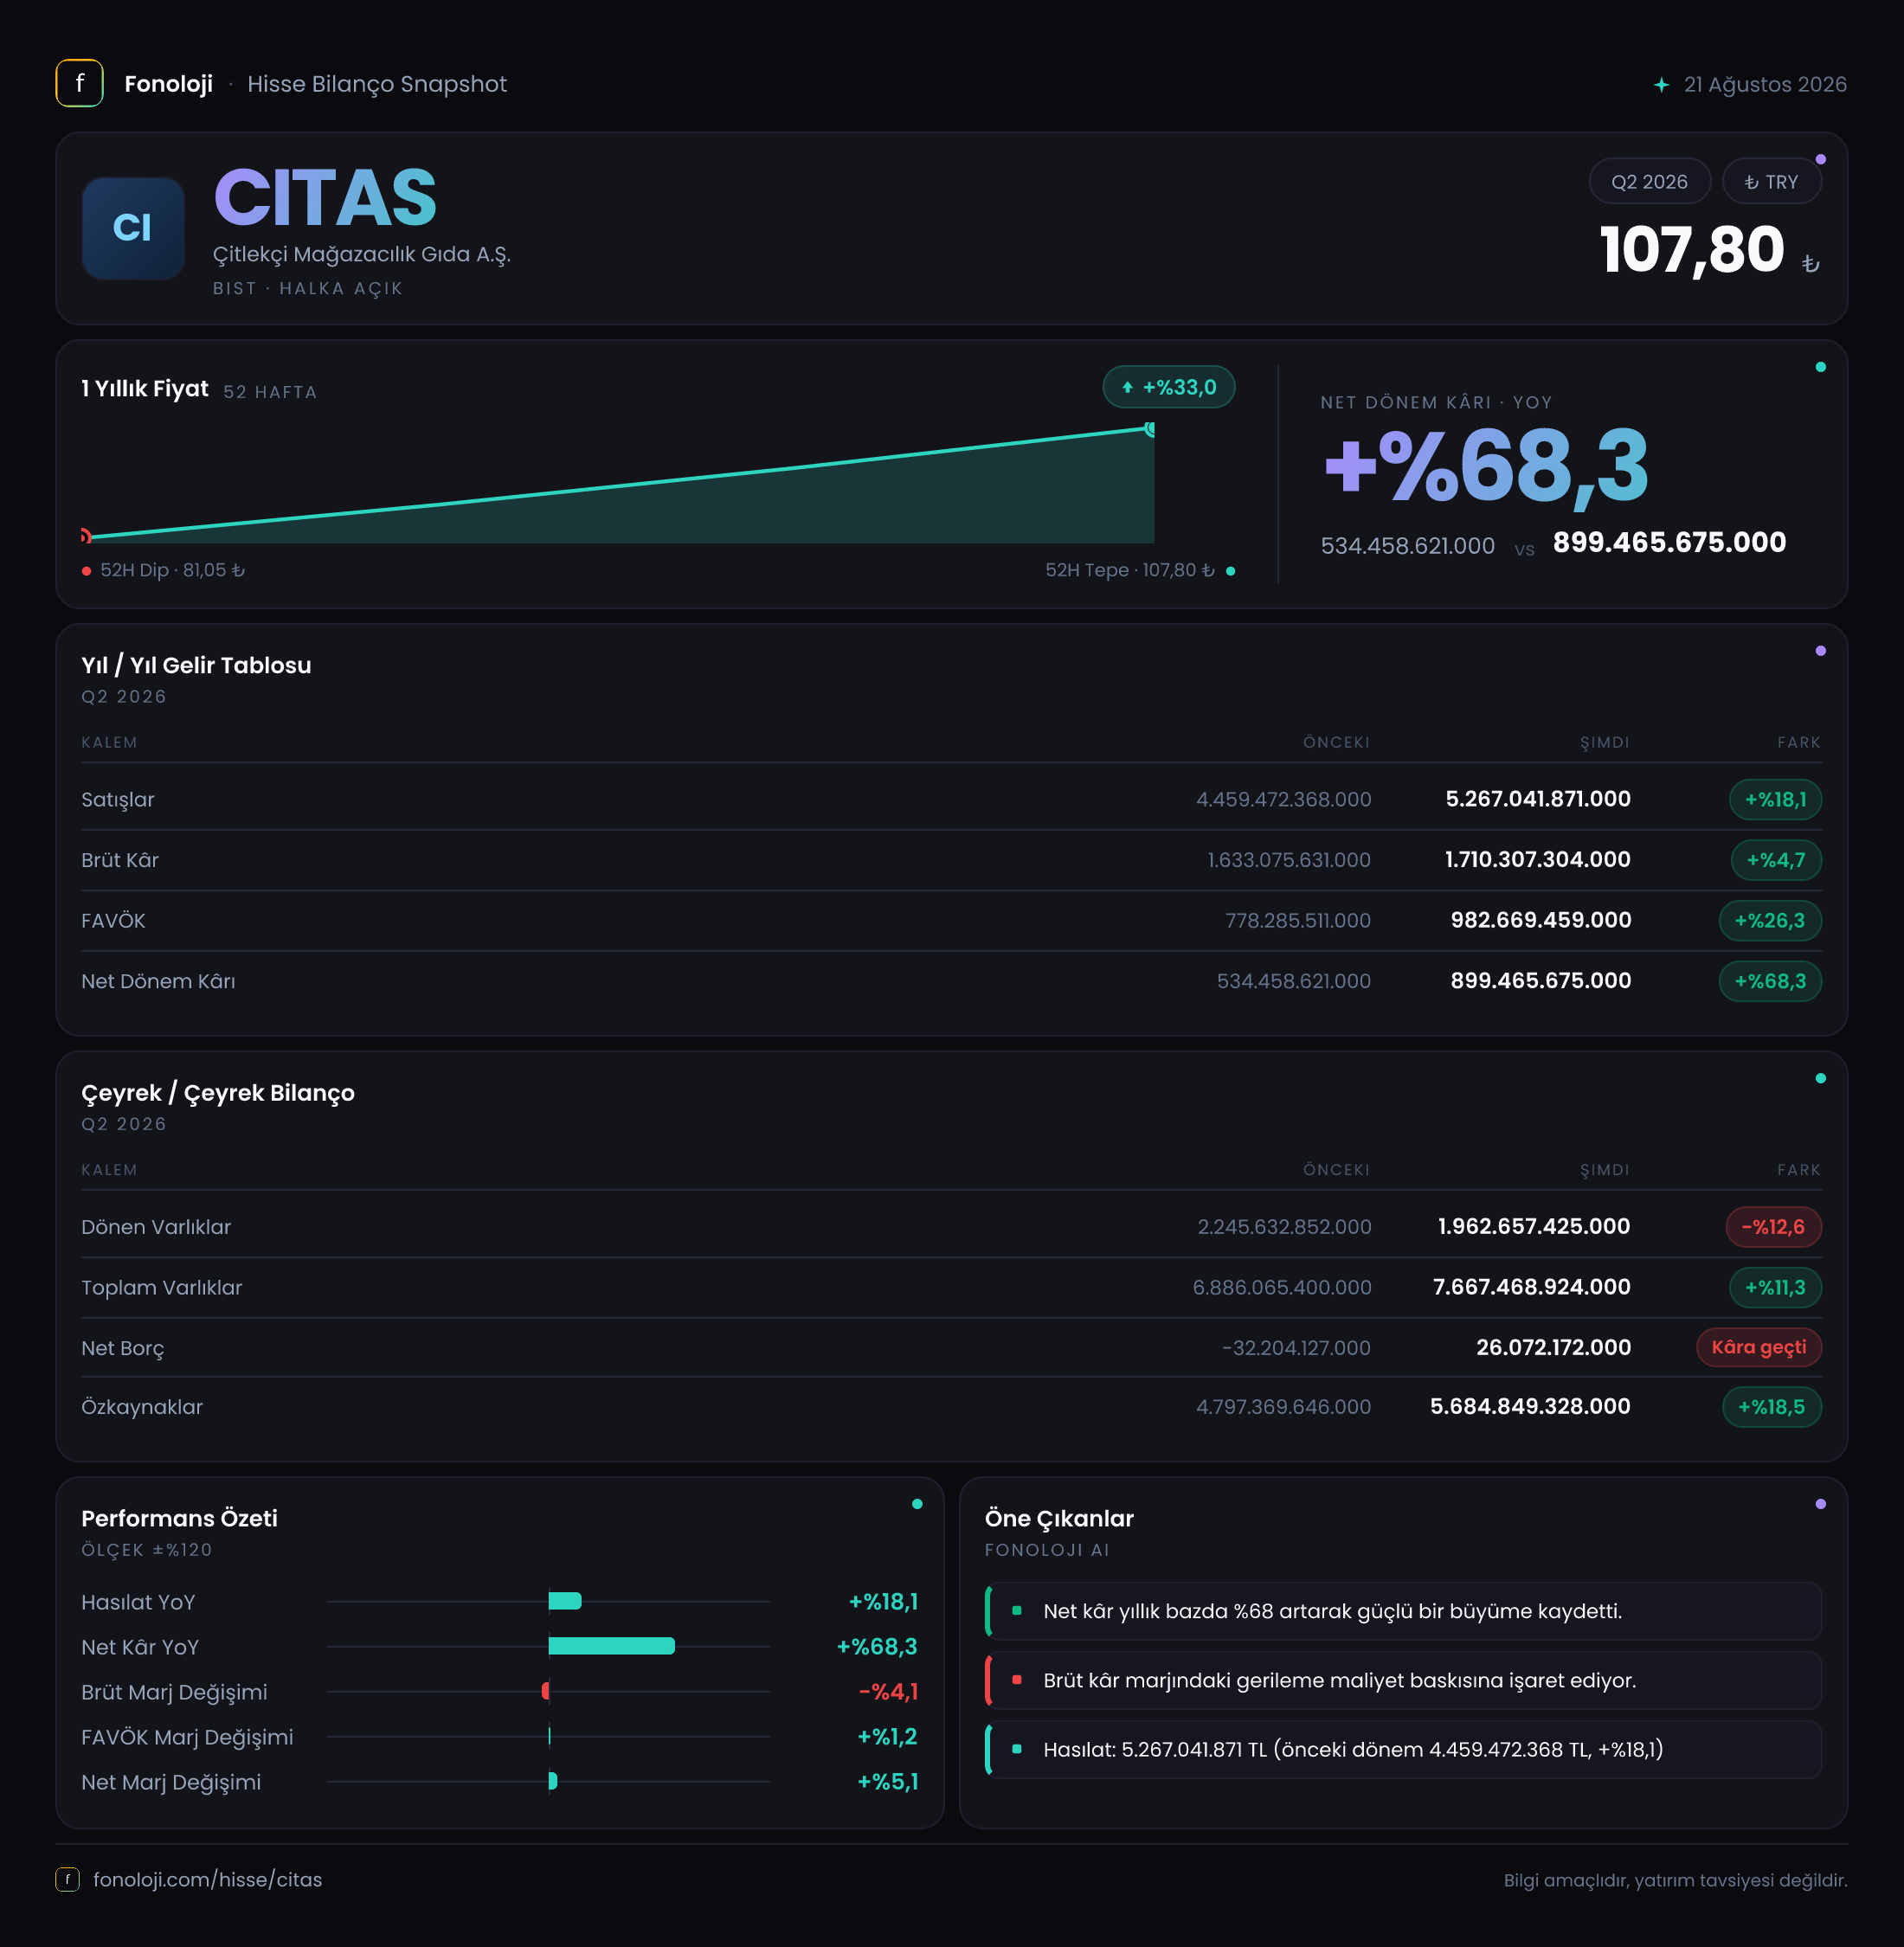
Task: Click the FAVÖK previous value 778.285.511.000
Action: tap(1298, 921)
